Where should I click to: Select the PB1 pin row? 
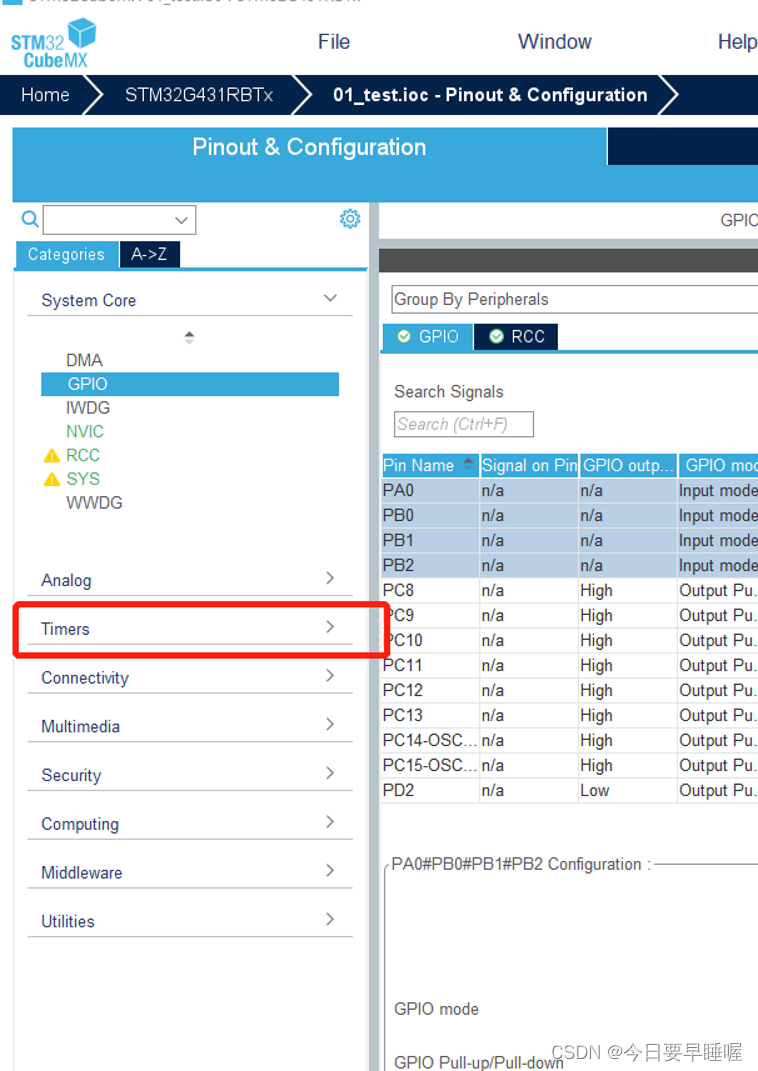coord(570,540)
